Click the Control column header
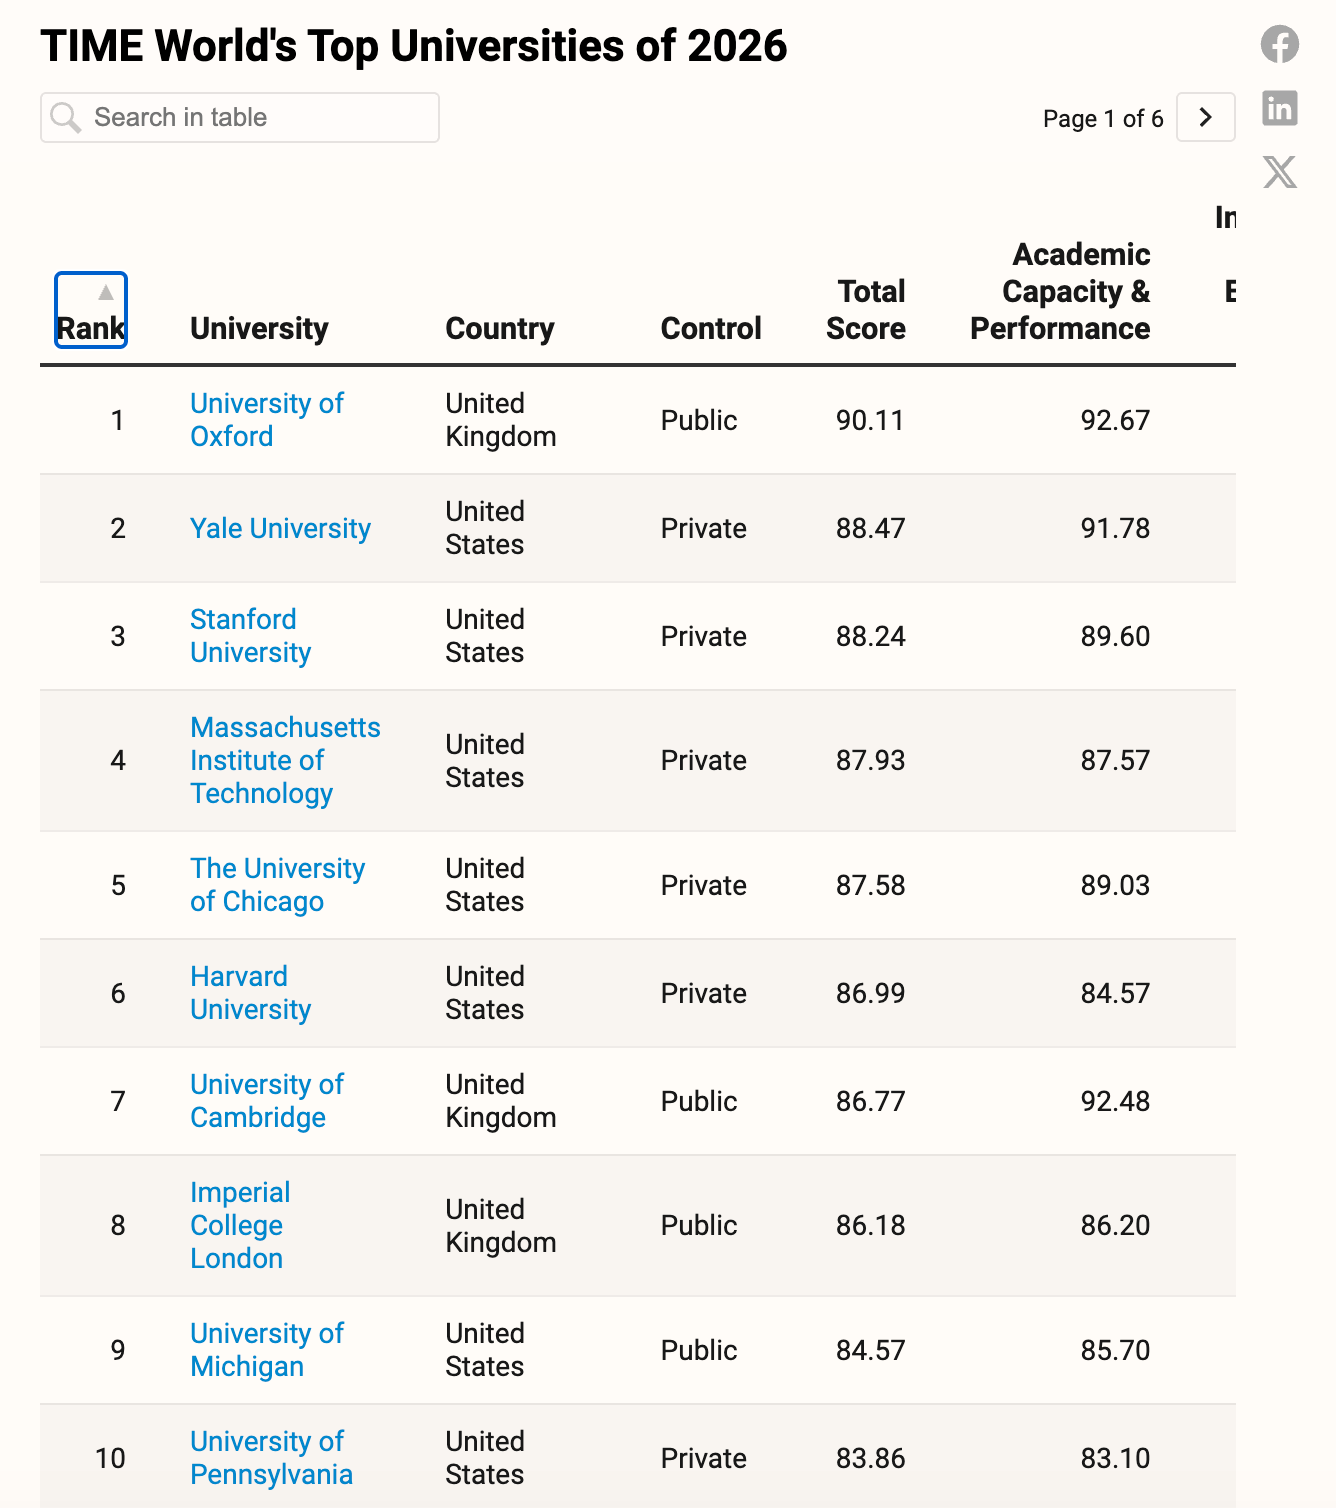The image size is (1336, 1508). 710,328
